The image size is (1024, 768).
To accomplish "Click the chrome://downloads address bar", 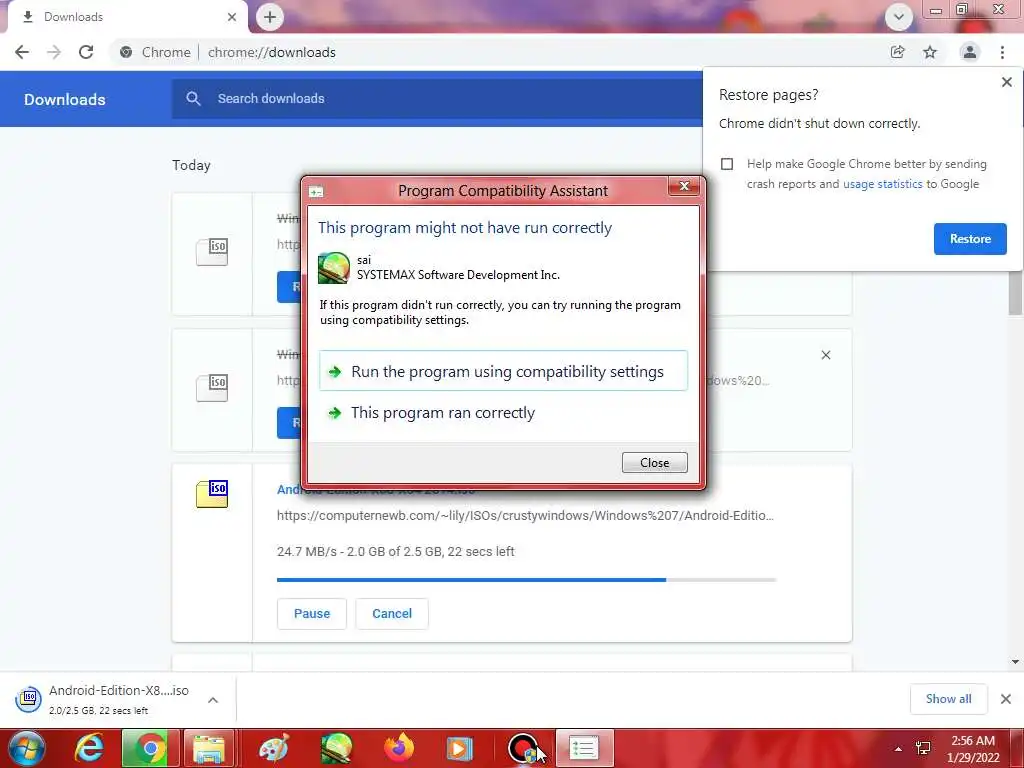I will tap(271, 52).
